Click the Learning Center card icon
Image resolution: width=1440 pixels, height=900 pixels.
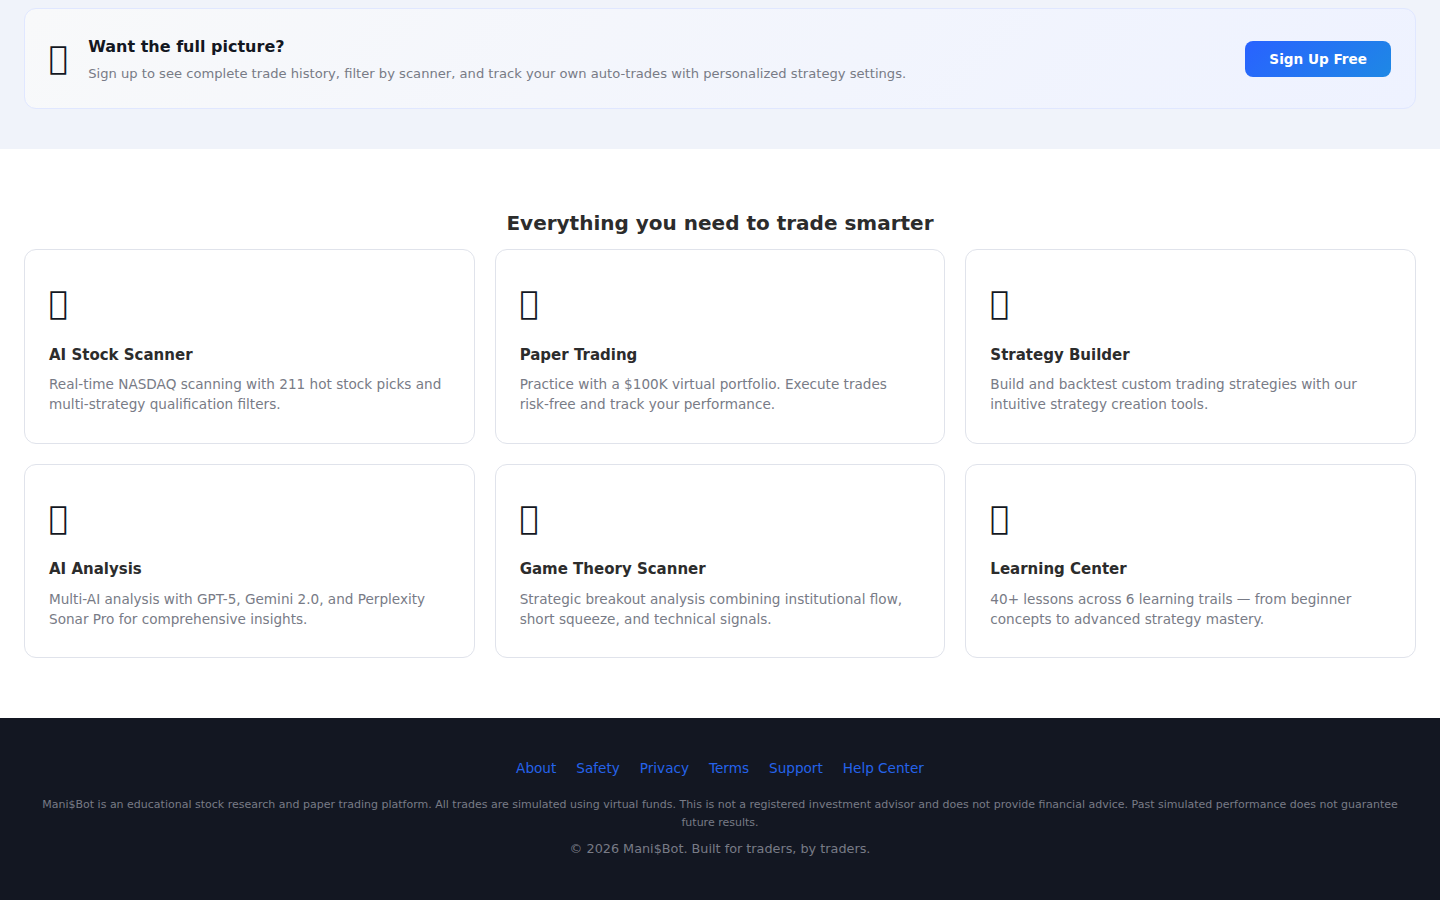[999, 520]
